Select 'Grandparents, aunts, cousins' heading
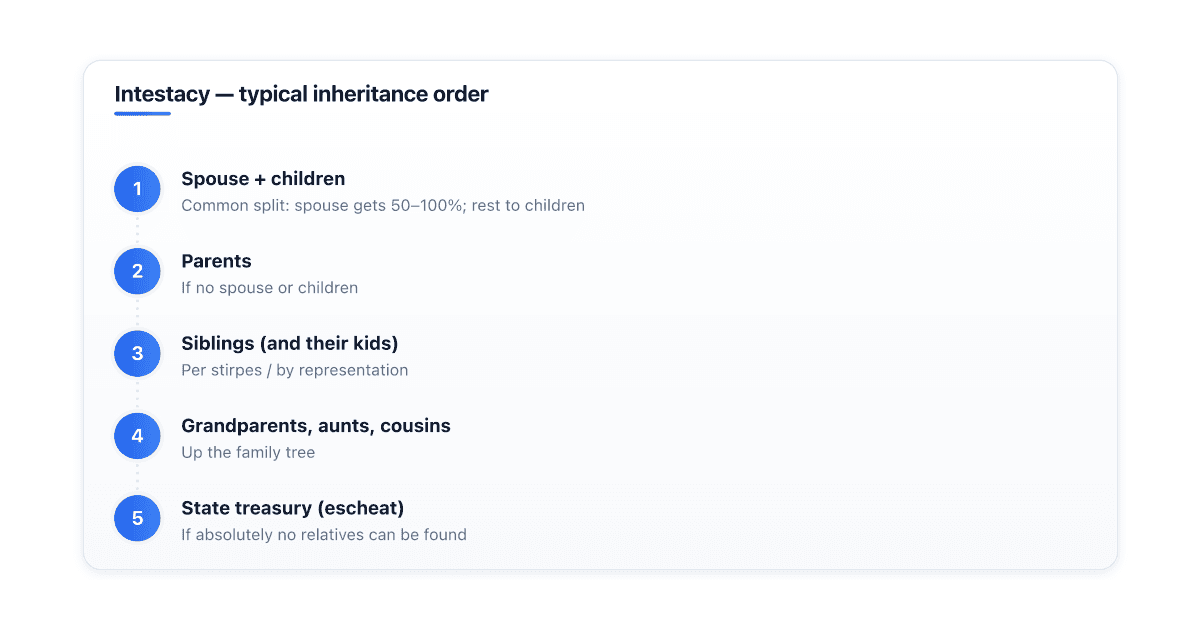Viewport: 1200px width, 630px height. click(x=316, y=426)
